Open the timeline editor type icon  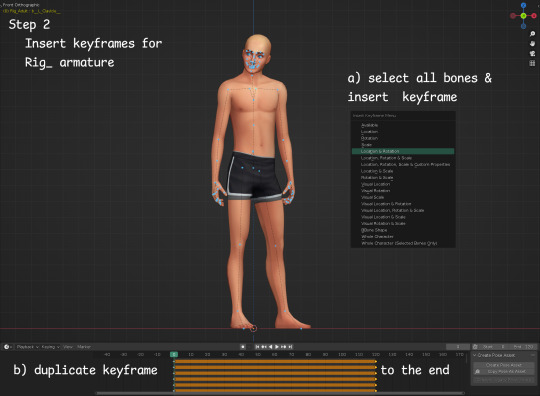(8, 347)
